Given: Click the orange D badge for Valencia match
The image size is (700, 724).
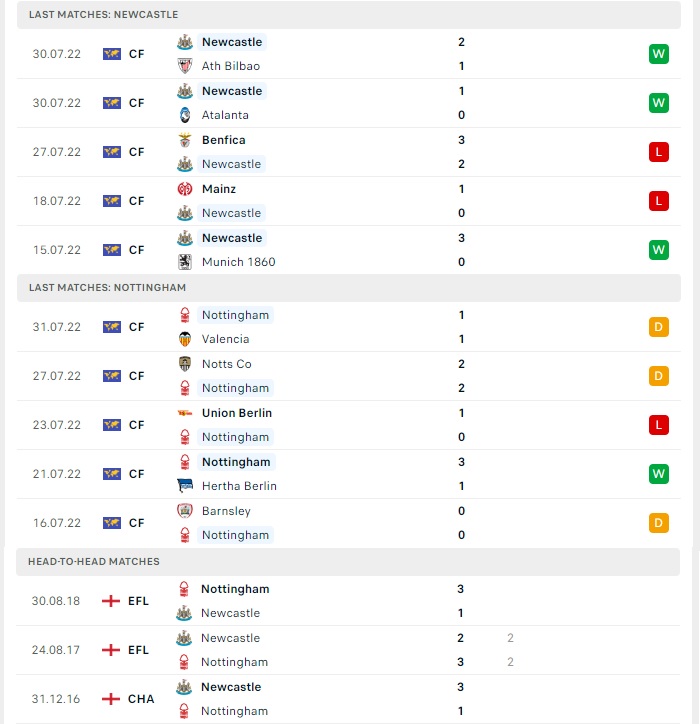Looking at the screenshot, I should coord(658,327).
